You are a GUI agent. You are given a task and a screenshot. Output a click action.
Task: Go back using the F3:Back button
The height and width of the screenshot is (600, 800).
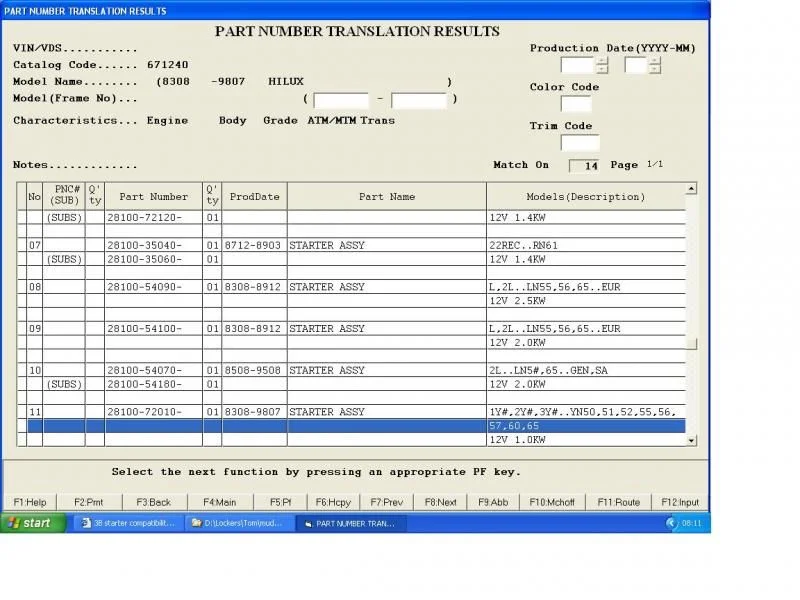[x=154, y=502]
